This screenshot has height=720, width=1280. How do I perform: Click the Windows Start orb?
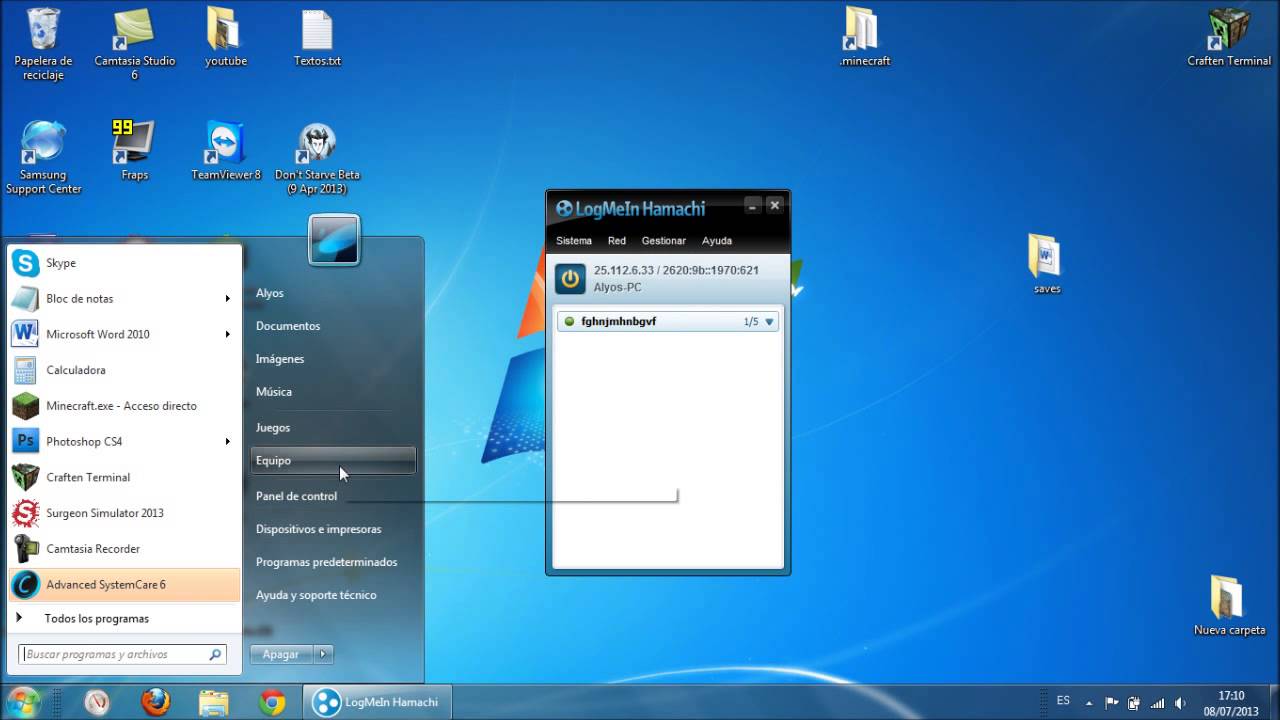coord(23,701)
